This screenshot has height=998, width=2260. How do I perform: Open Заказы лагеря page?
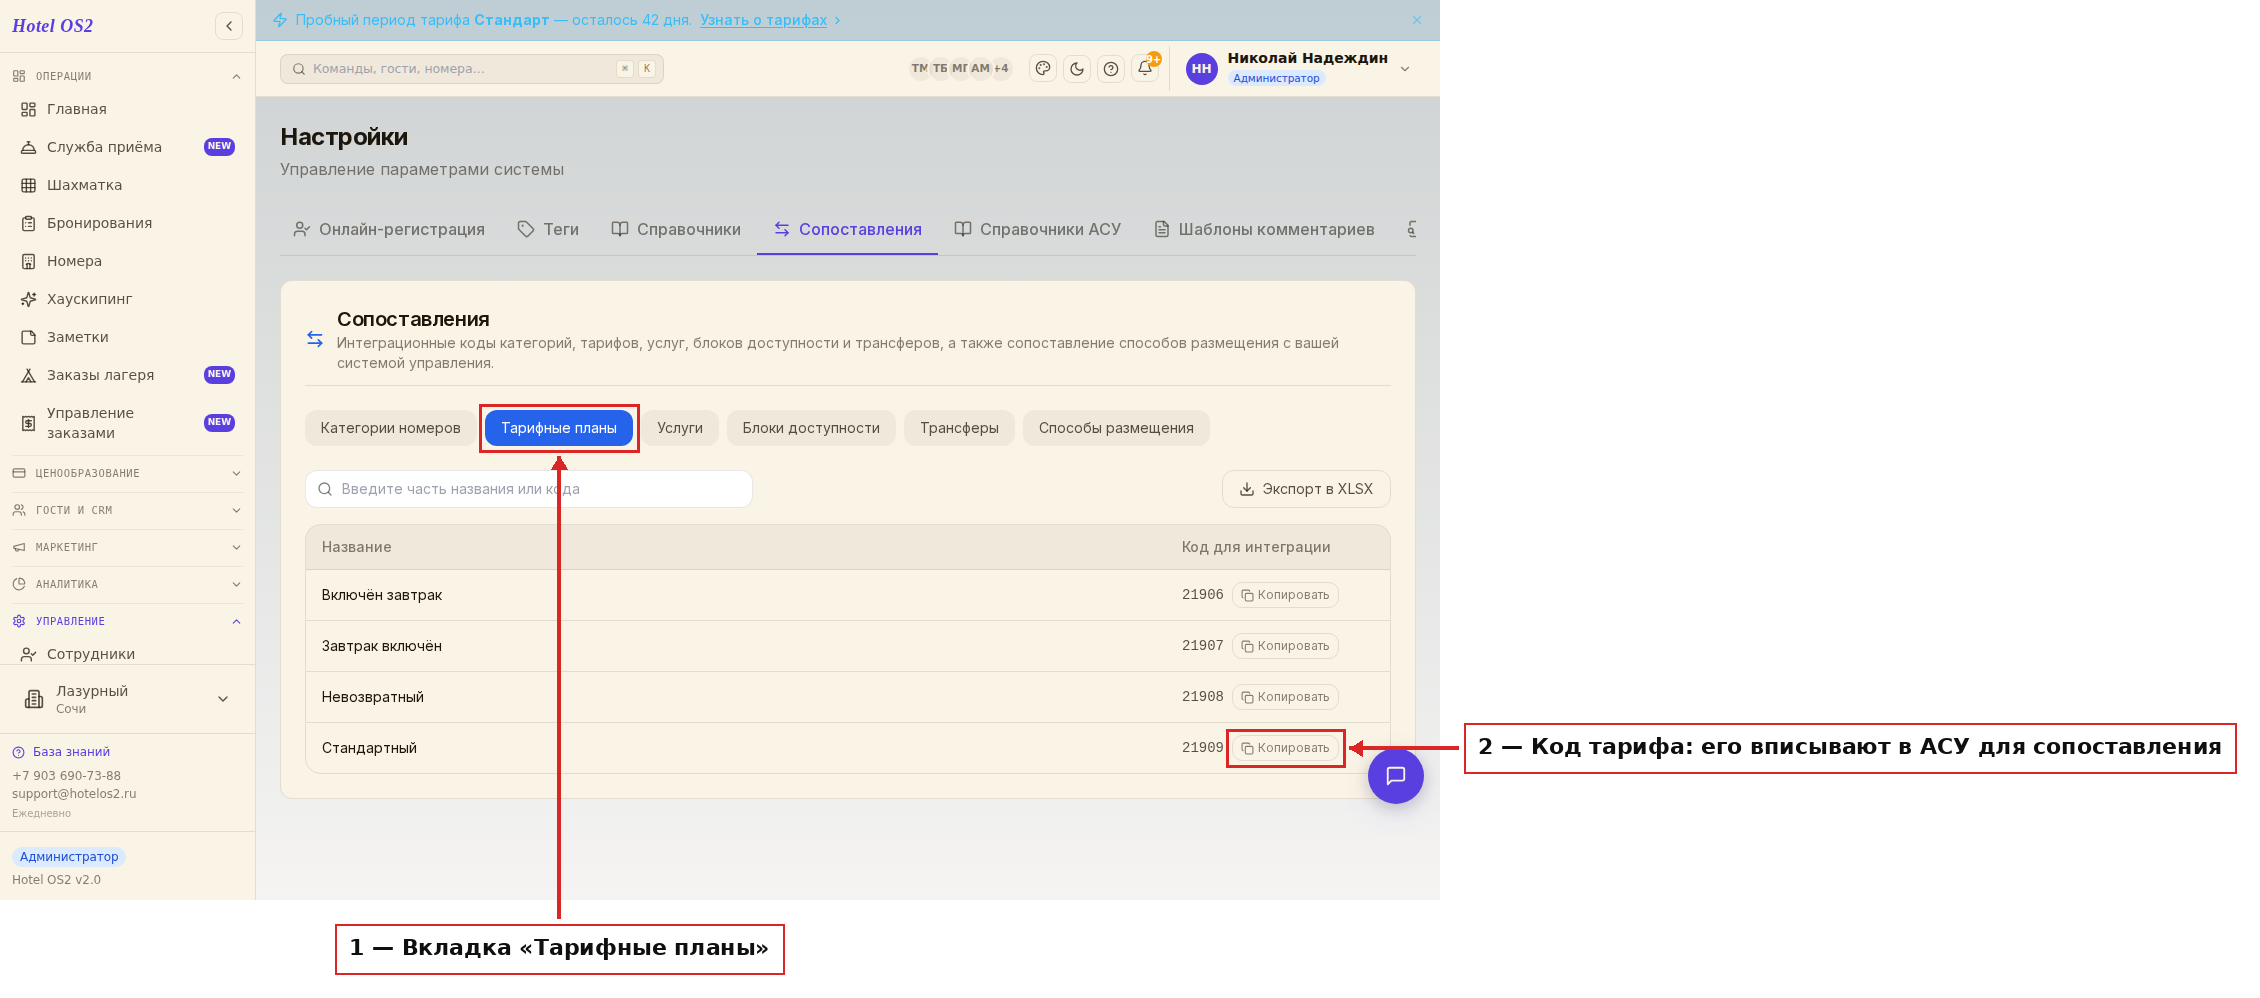pos(127,375)
